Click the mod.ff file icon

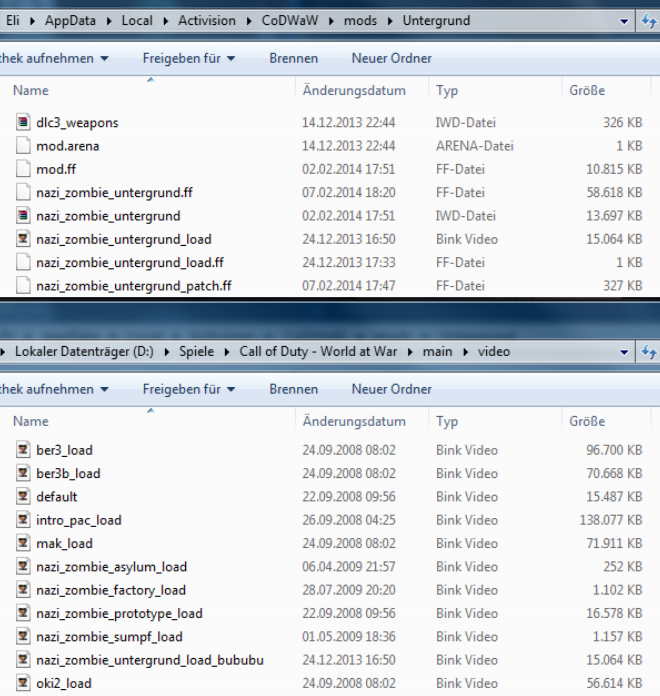pos(23,169)
